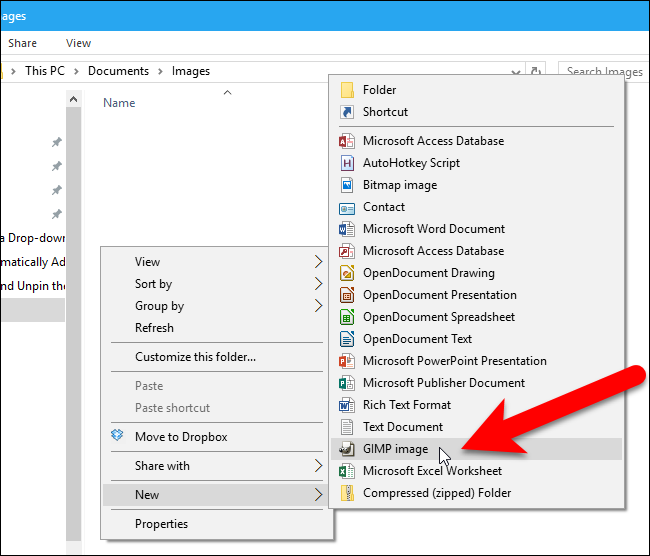
Task: Choose OpenDocument Text entry
Action: click(x=476, y=339)
